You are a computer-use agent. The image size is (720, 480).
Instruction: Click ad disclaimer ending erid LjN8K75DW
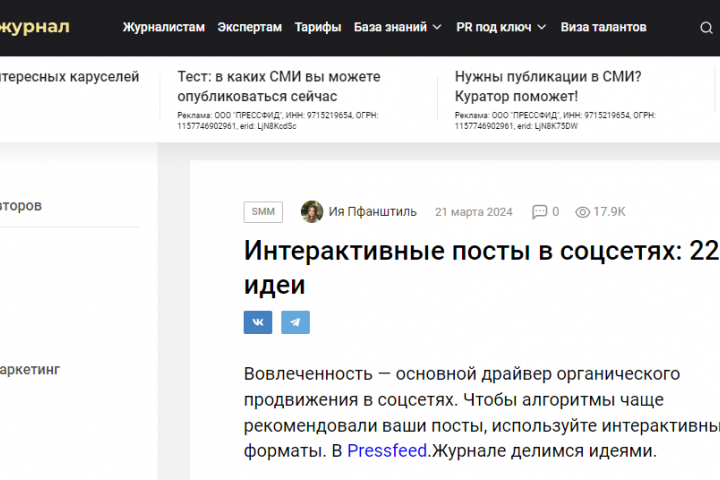[555, 121]
